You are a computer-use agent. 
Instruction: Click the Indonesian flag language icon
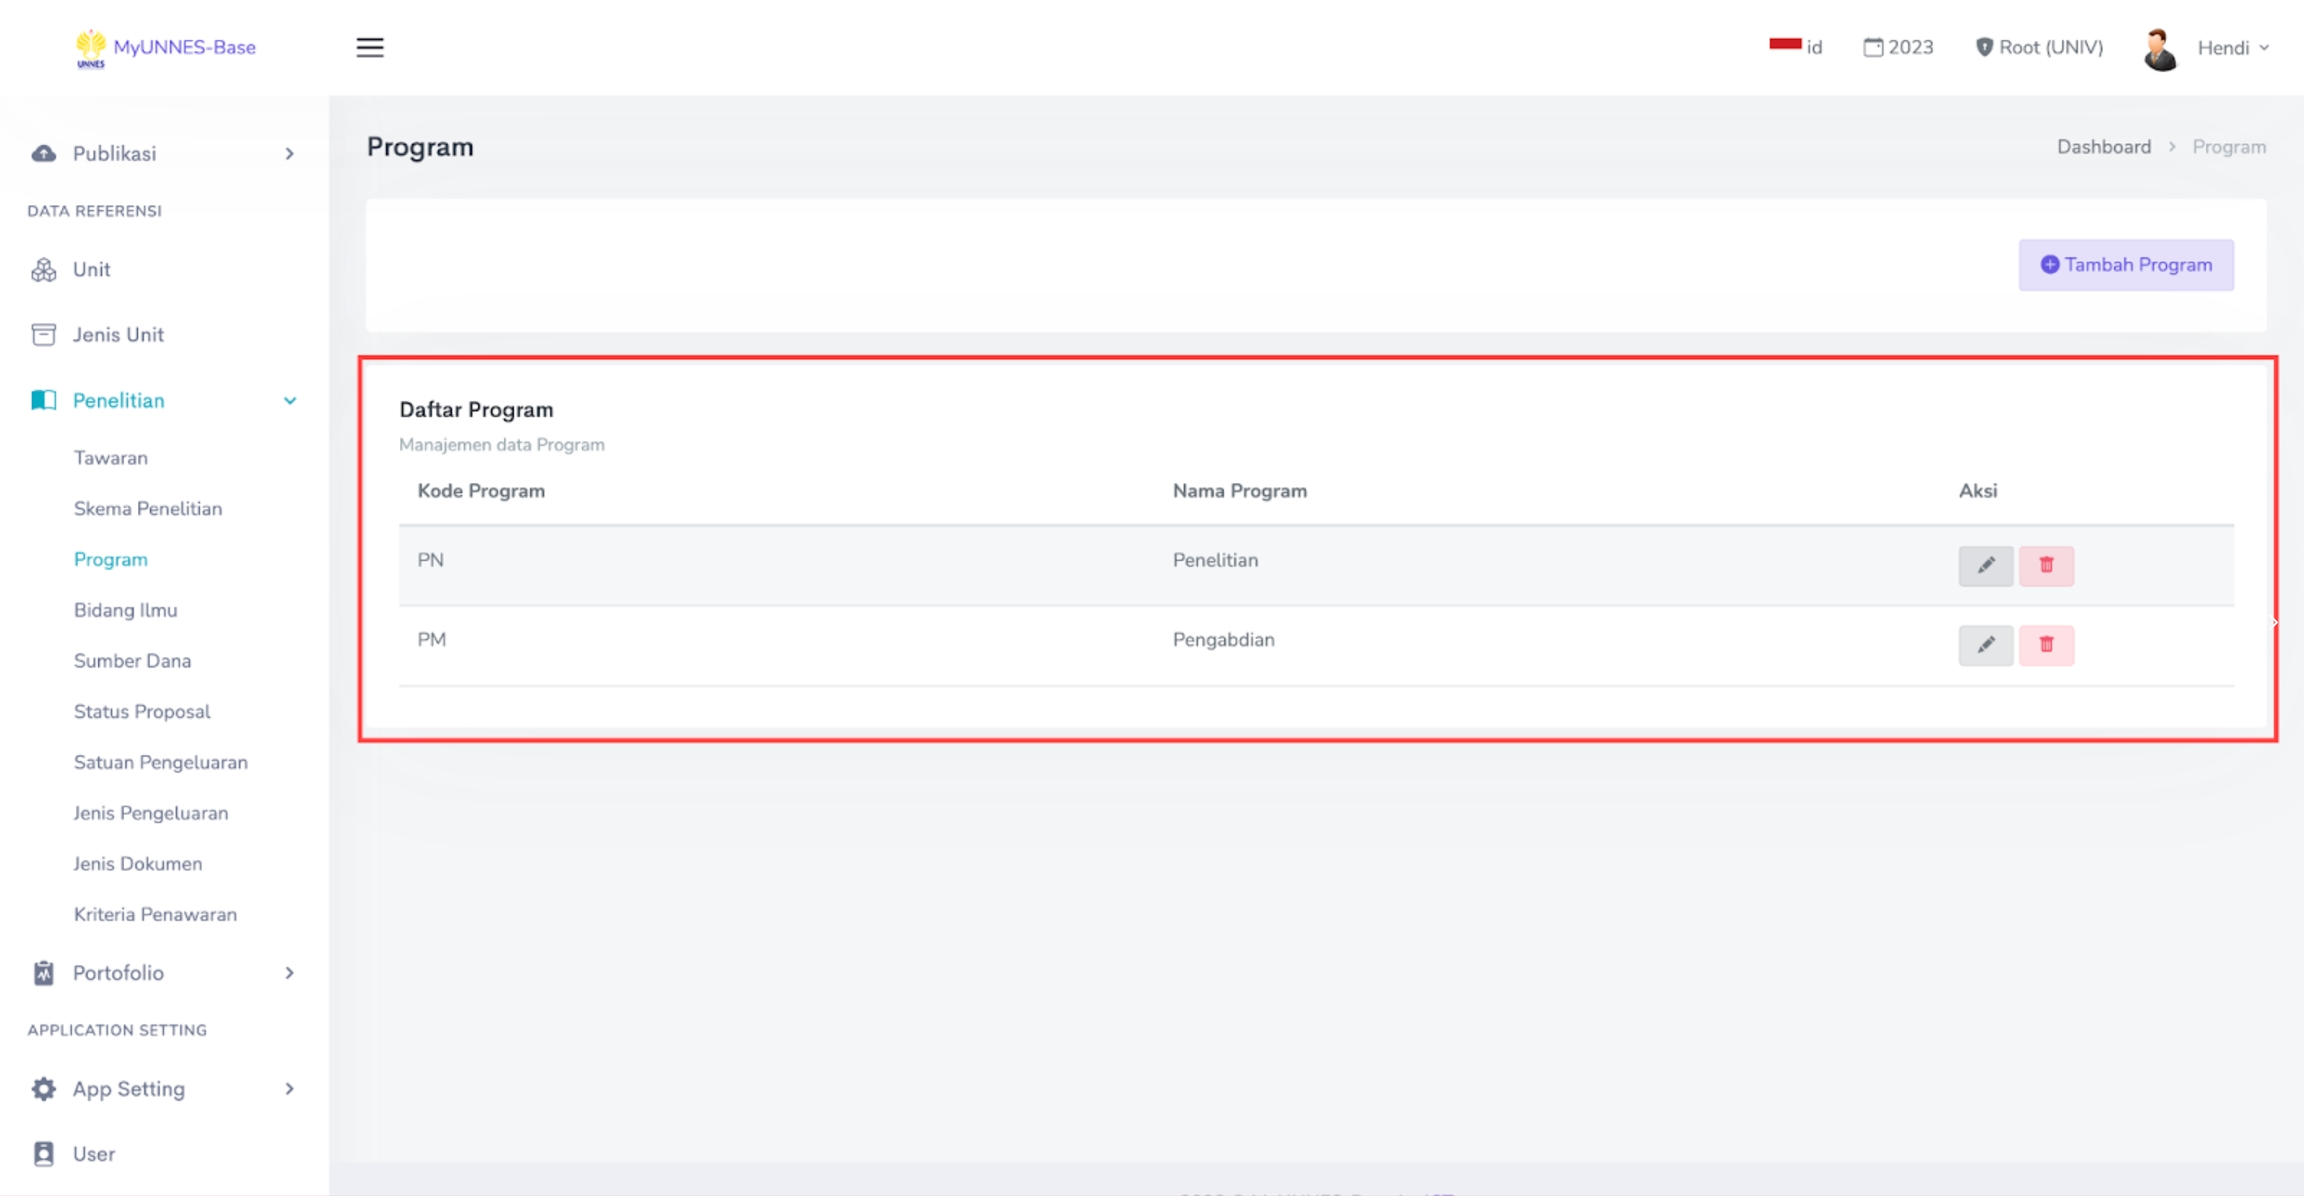1785,45
